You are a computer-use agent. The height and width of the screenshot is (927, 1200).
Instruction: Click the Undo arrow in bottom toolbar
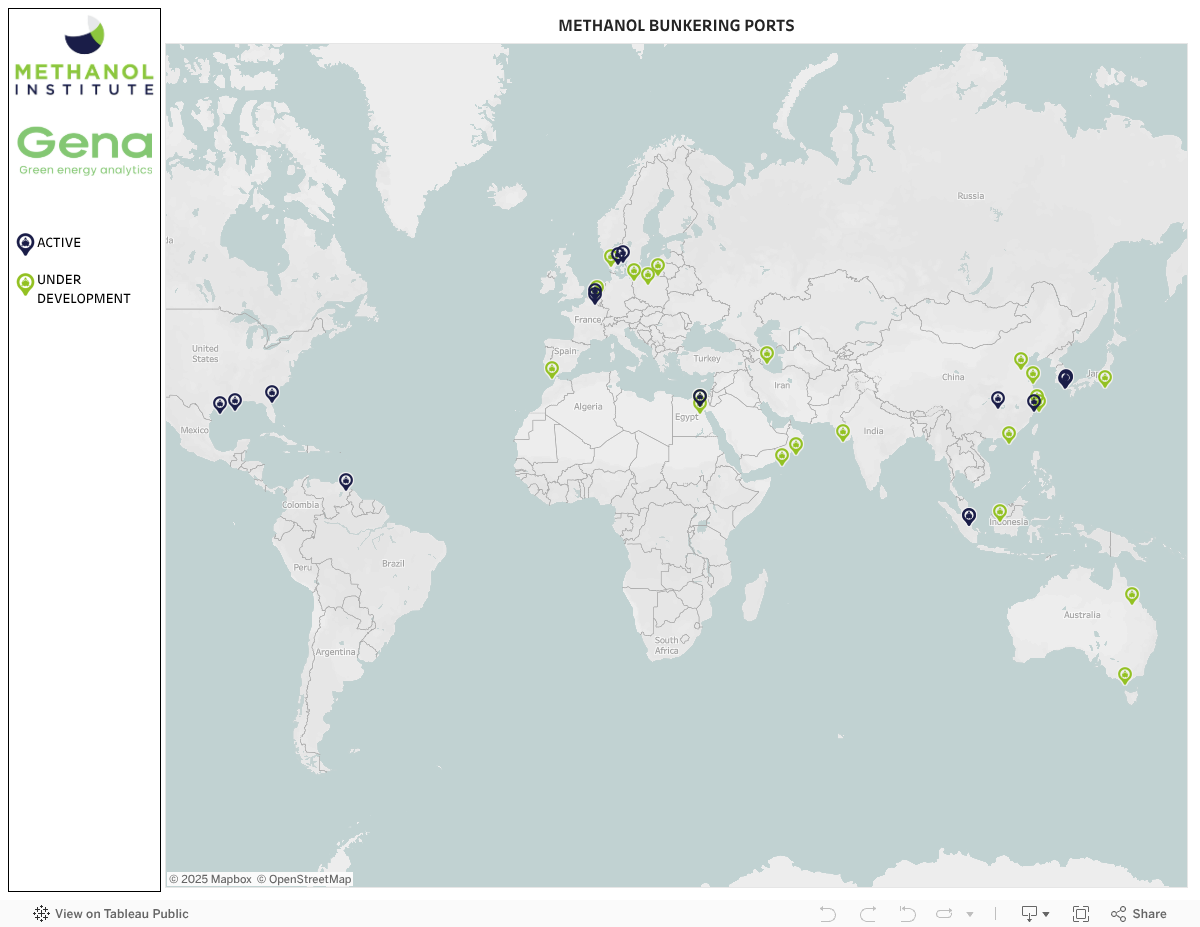tap(827, 914)
